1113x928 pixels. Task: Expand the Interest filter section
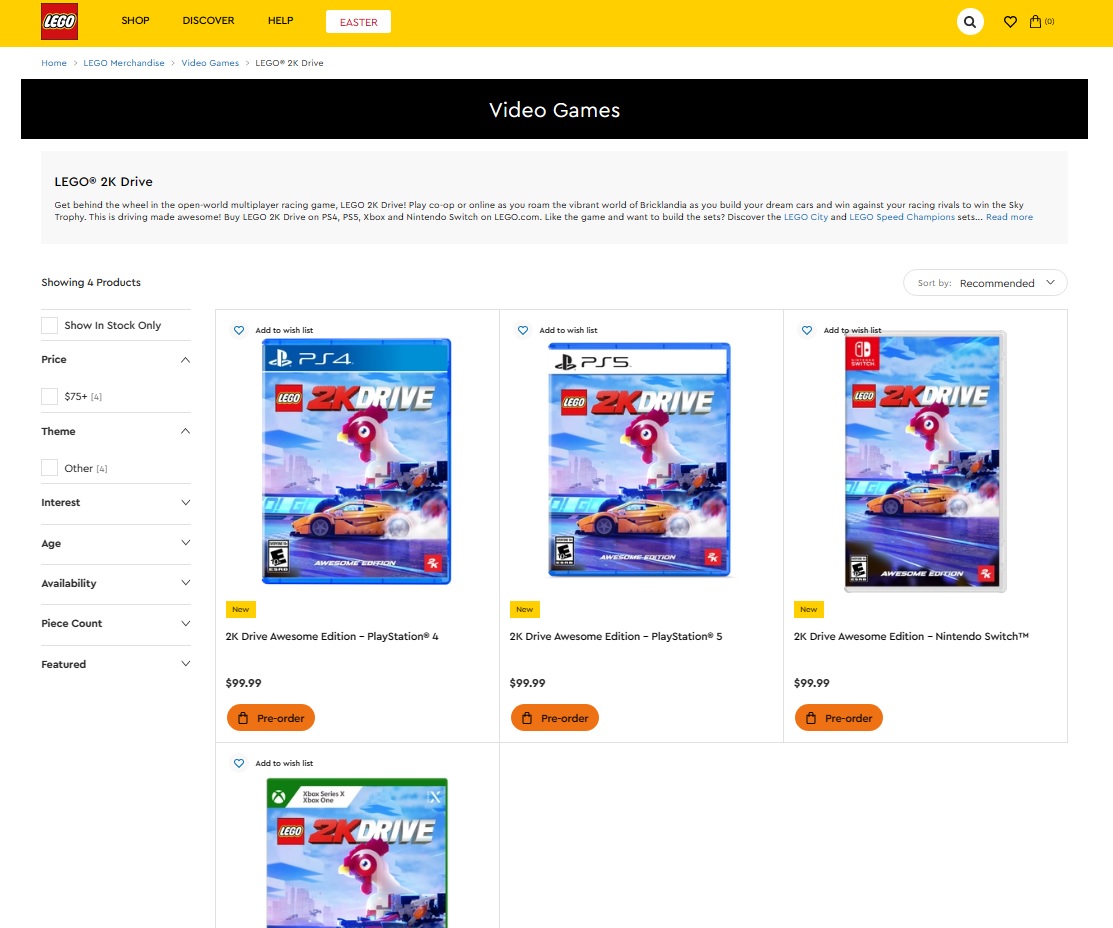pos(116,503)
